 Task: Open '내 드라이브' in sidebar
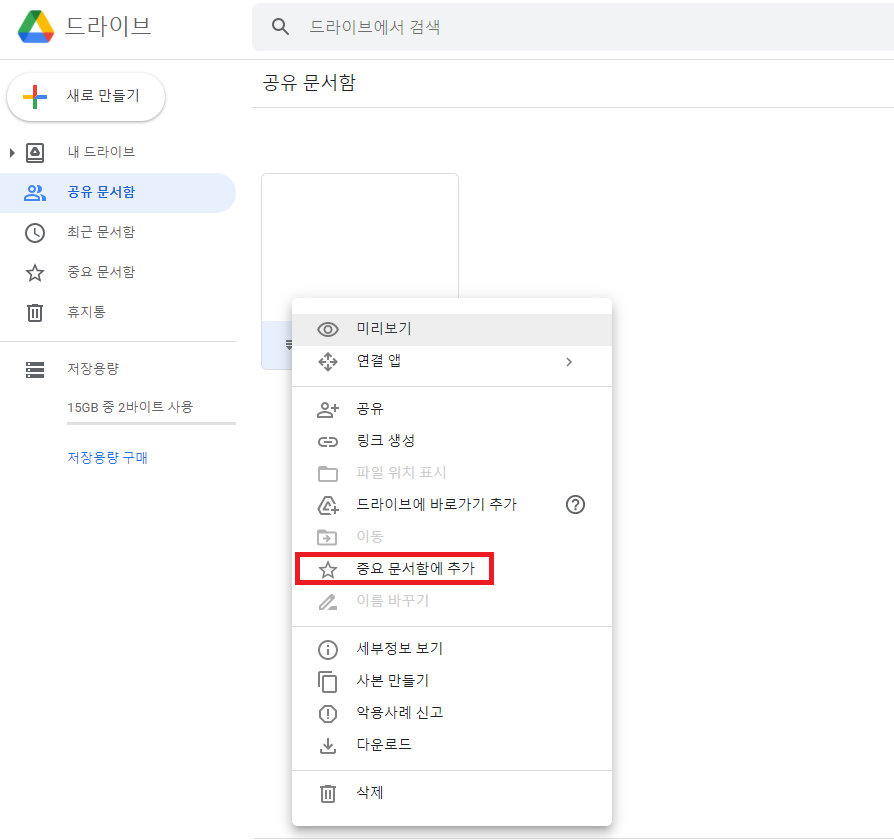coord(118,152)
